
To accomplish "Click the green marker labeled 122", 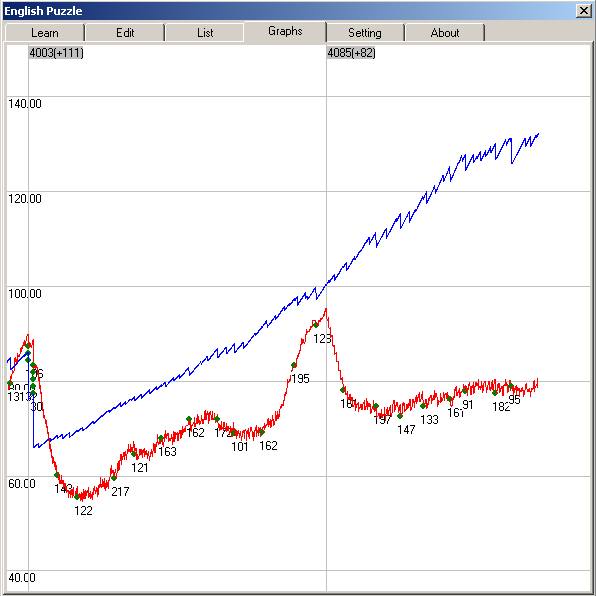I will click(77, 497).
